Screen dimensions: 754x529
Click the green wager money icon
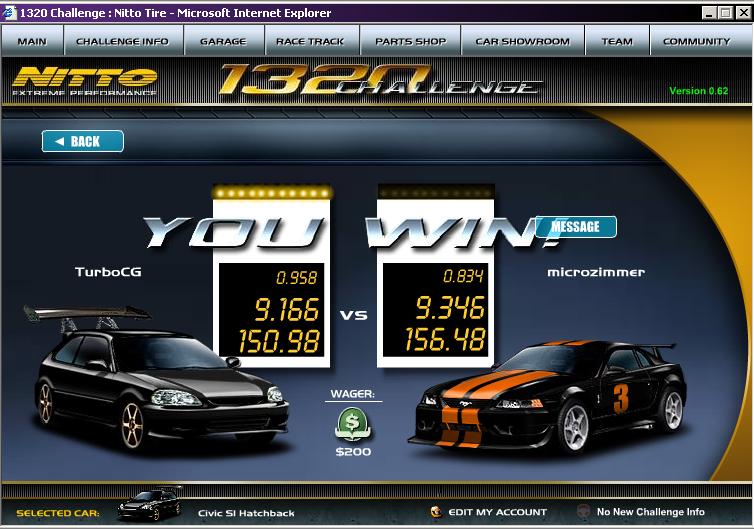point(352,424)
